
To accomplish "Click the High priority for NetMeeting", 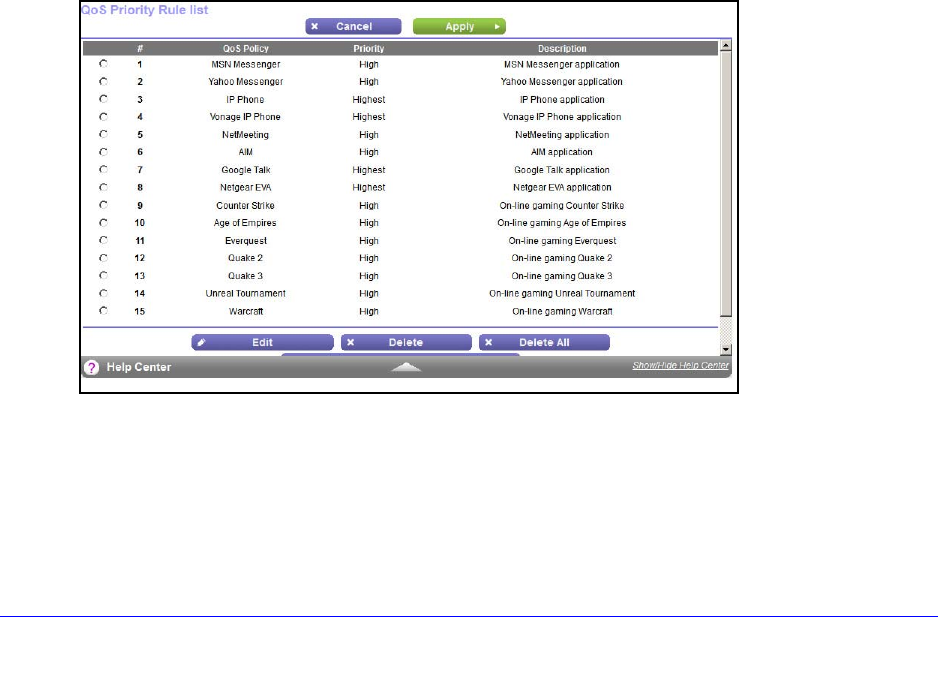I will point(369,135).
